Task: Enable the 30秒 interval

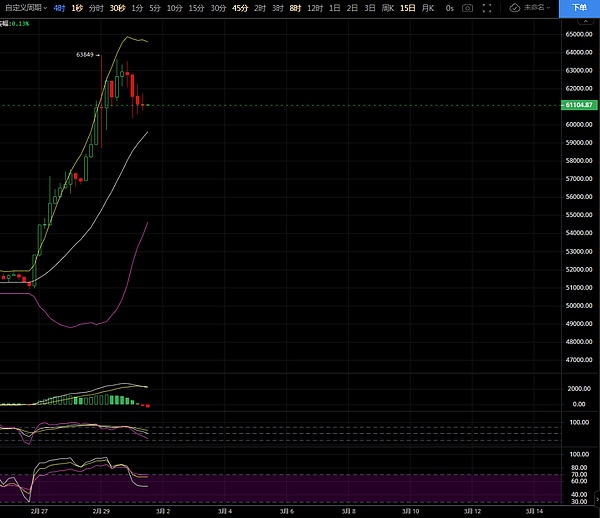Action: point(117,7)
